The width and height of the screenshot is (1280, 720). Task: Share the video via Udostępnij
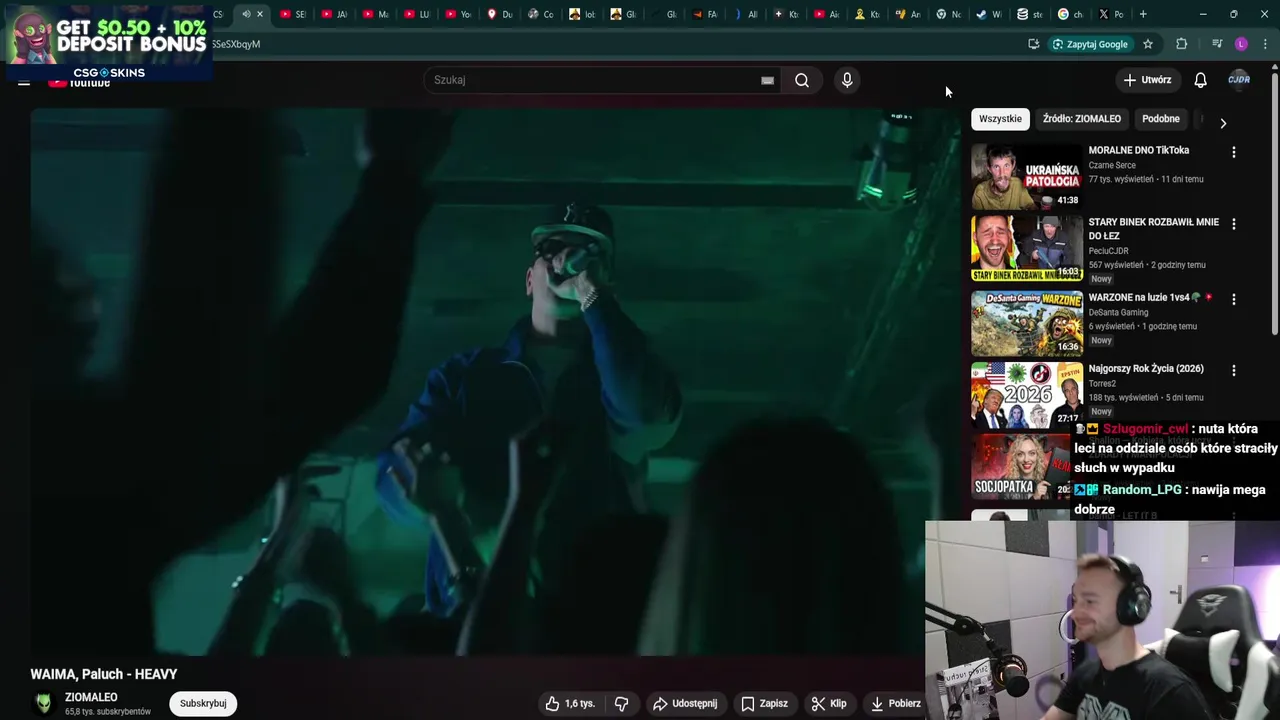(x=685, y=703)
